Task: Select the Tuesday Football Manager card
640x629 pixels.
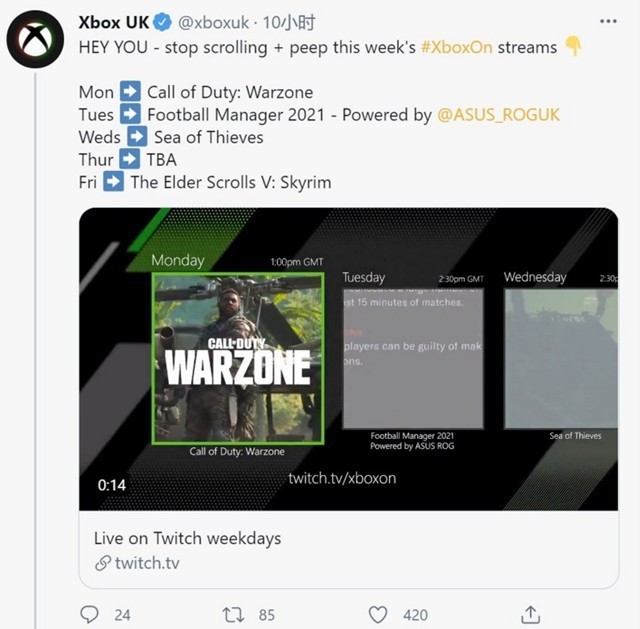Action: pyautogui.click(x=412, y=357)
